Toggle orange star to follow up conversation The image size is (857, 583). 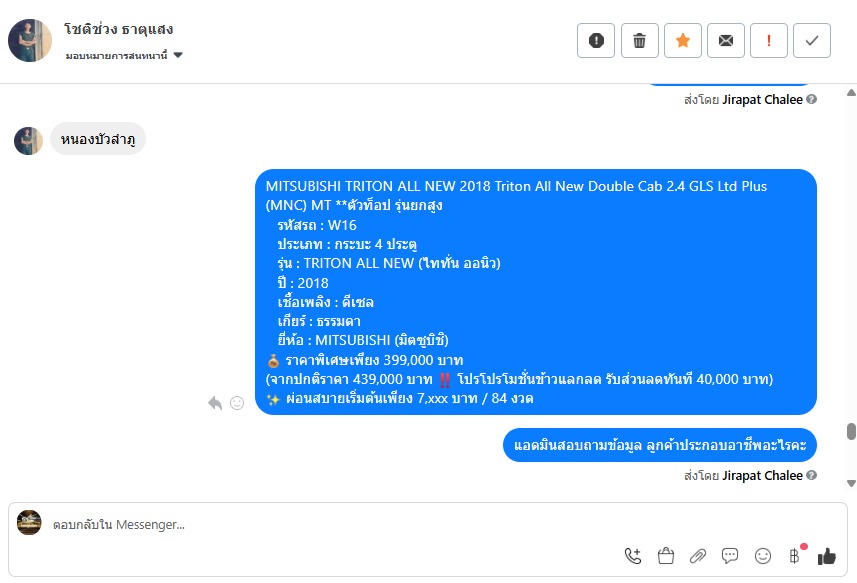pyautogui.click(x=683, y=40)
